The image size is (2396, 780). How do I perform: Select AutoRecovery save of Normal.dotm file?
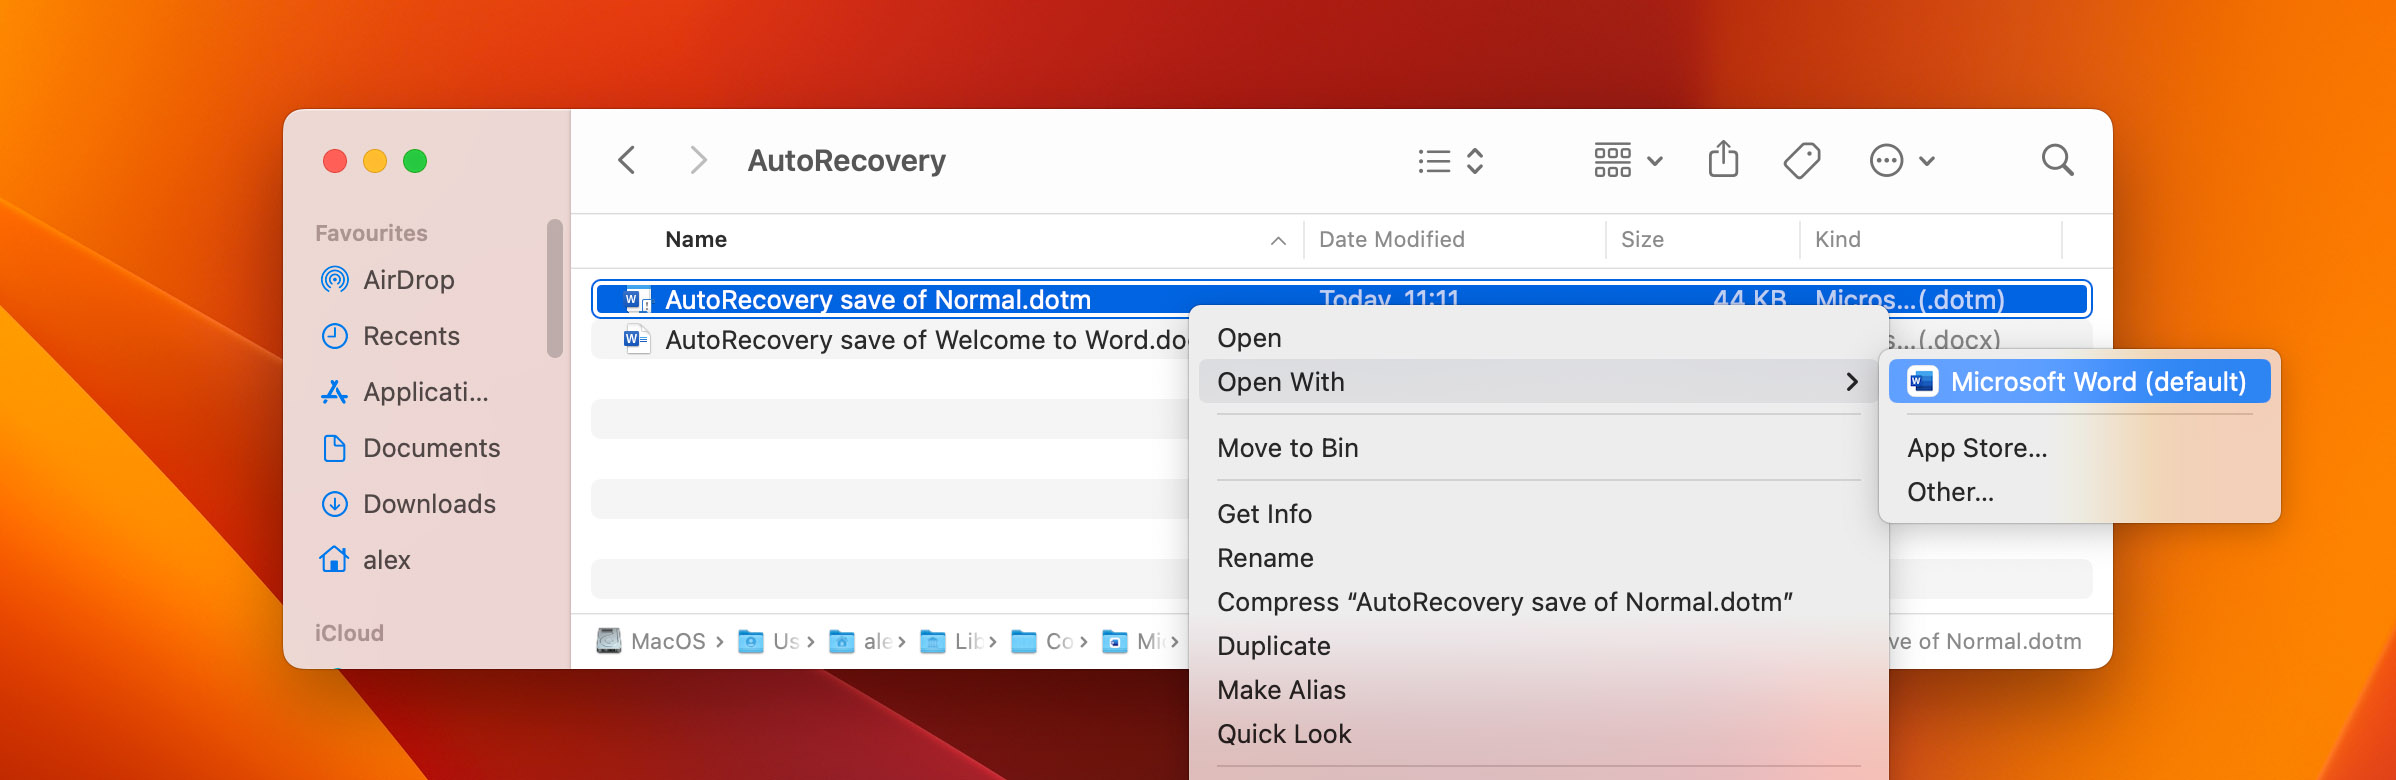1341,300
